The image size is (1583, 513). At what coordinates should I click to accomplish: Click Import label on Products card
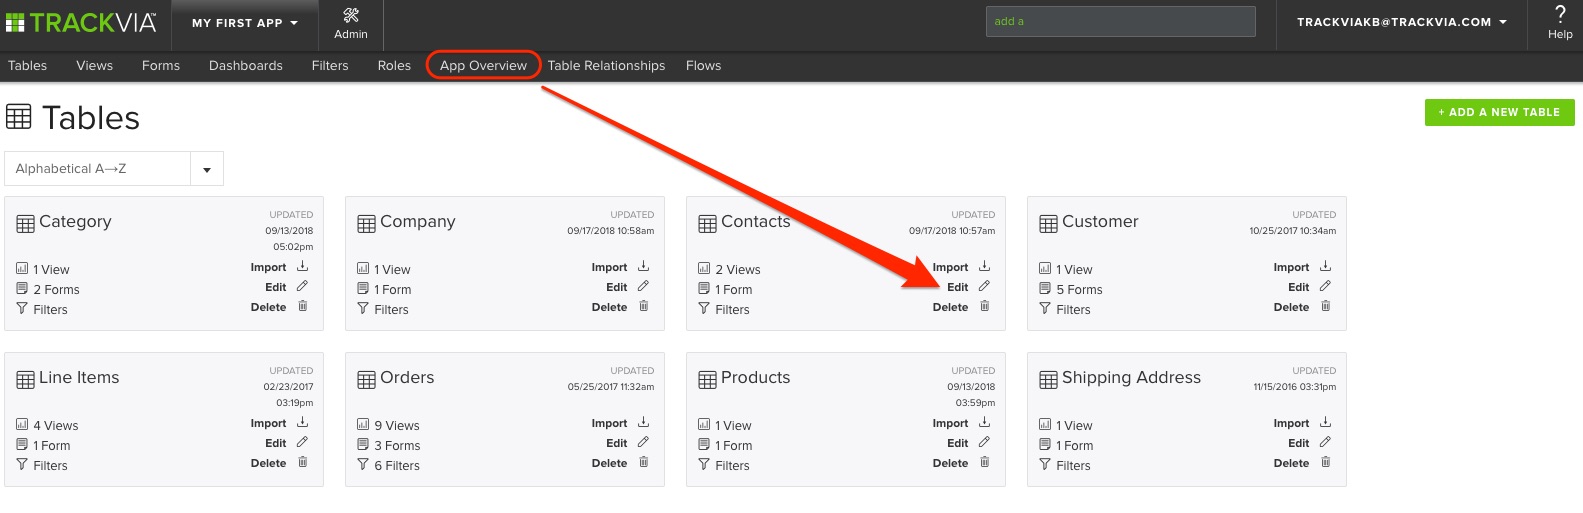[950, 423]
